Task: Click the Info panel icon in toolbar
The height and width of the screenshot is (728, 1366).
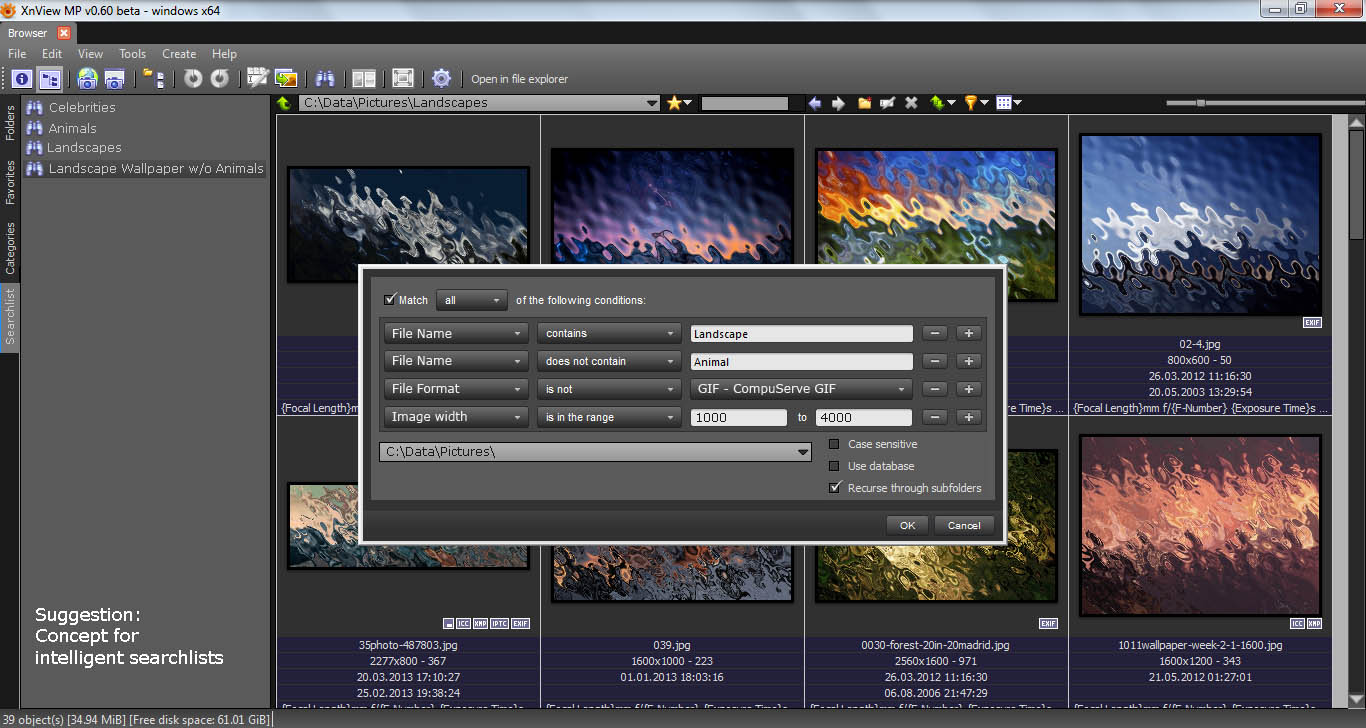Action: click(x=22, y=79)
